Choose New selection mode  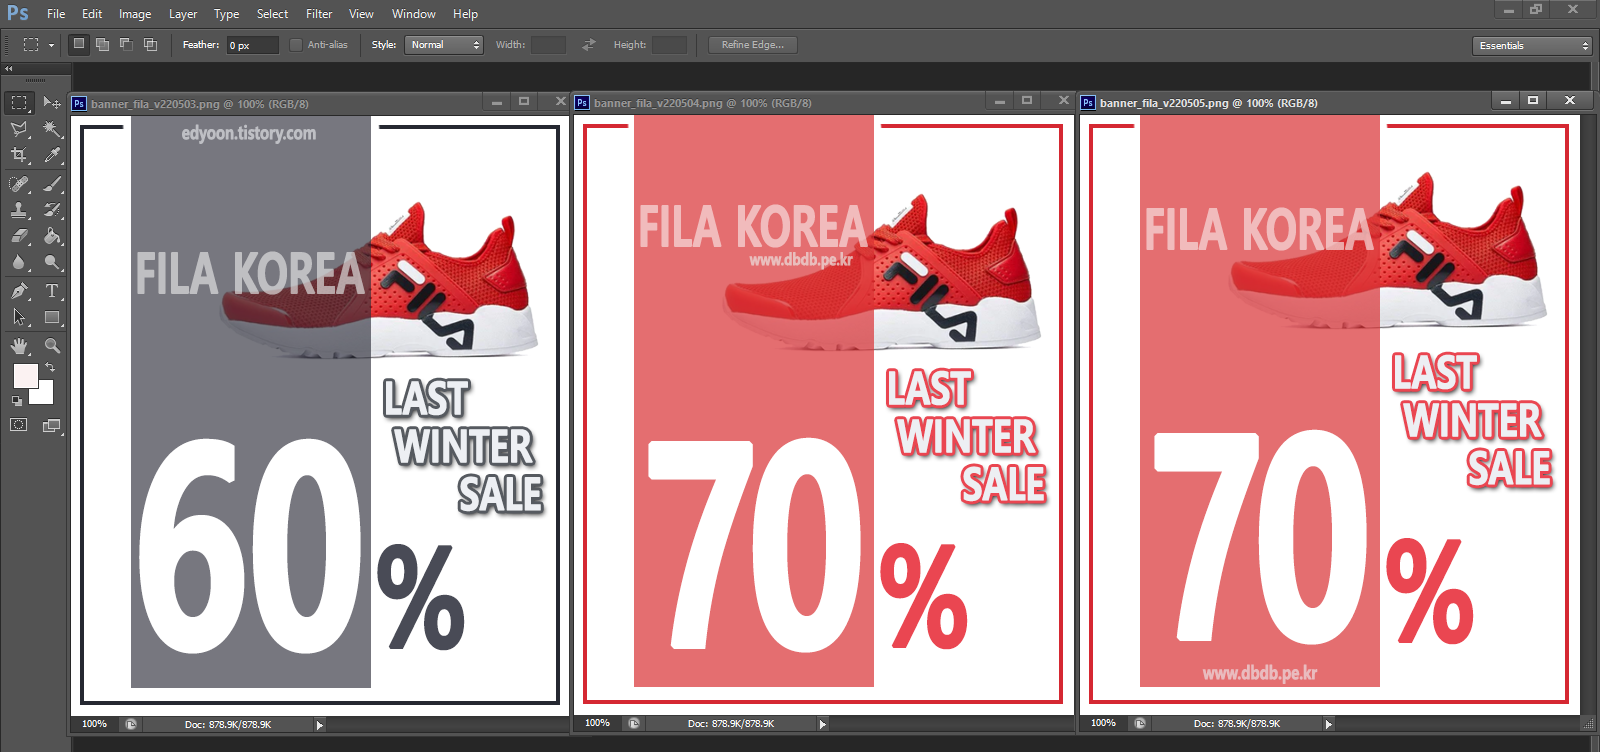click(x=79, y=44)
